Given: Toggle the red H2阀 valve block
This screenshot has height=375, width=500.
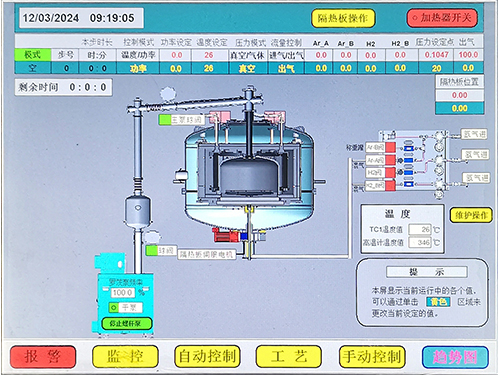Looking at the screenshot, I should click(390, 172).
